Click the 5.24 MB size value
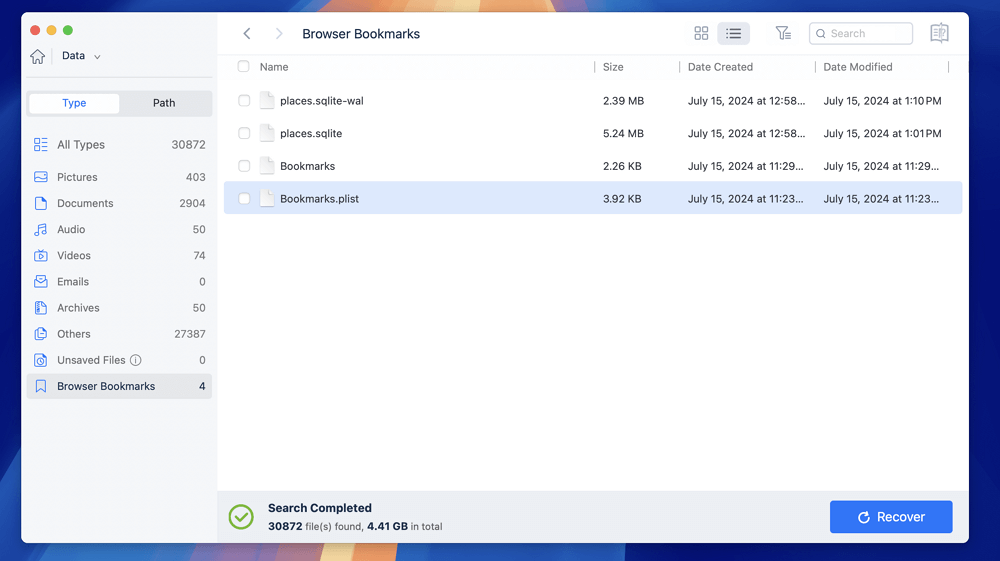This screenshot has width=1000, height=561. coord(623,133)
